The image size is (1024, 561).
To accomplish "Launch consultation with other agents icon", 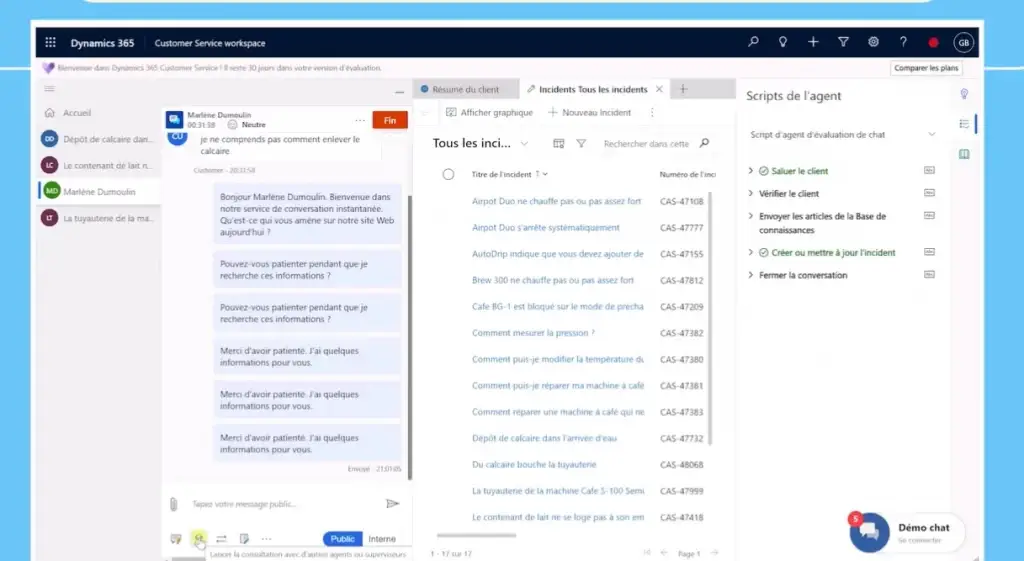I will 199,539.
